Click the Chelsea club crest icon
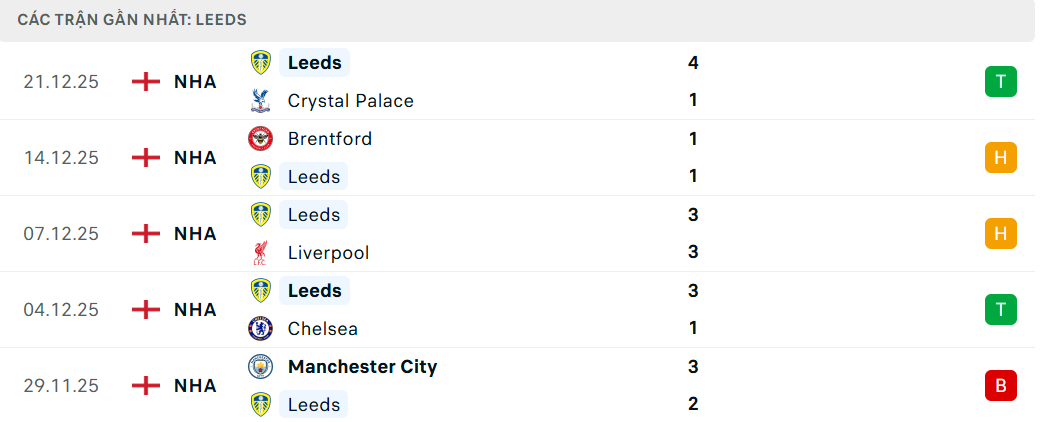The image size is (1045, 422). [x=261, y=328]
